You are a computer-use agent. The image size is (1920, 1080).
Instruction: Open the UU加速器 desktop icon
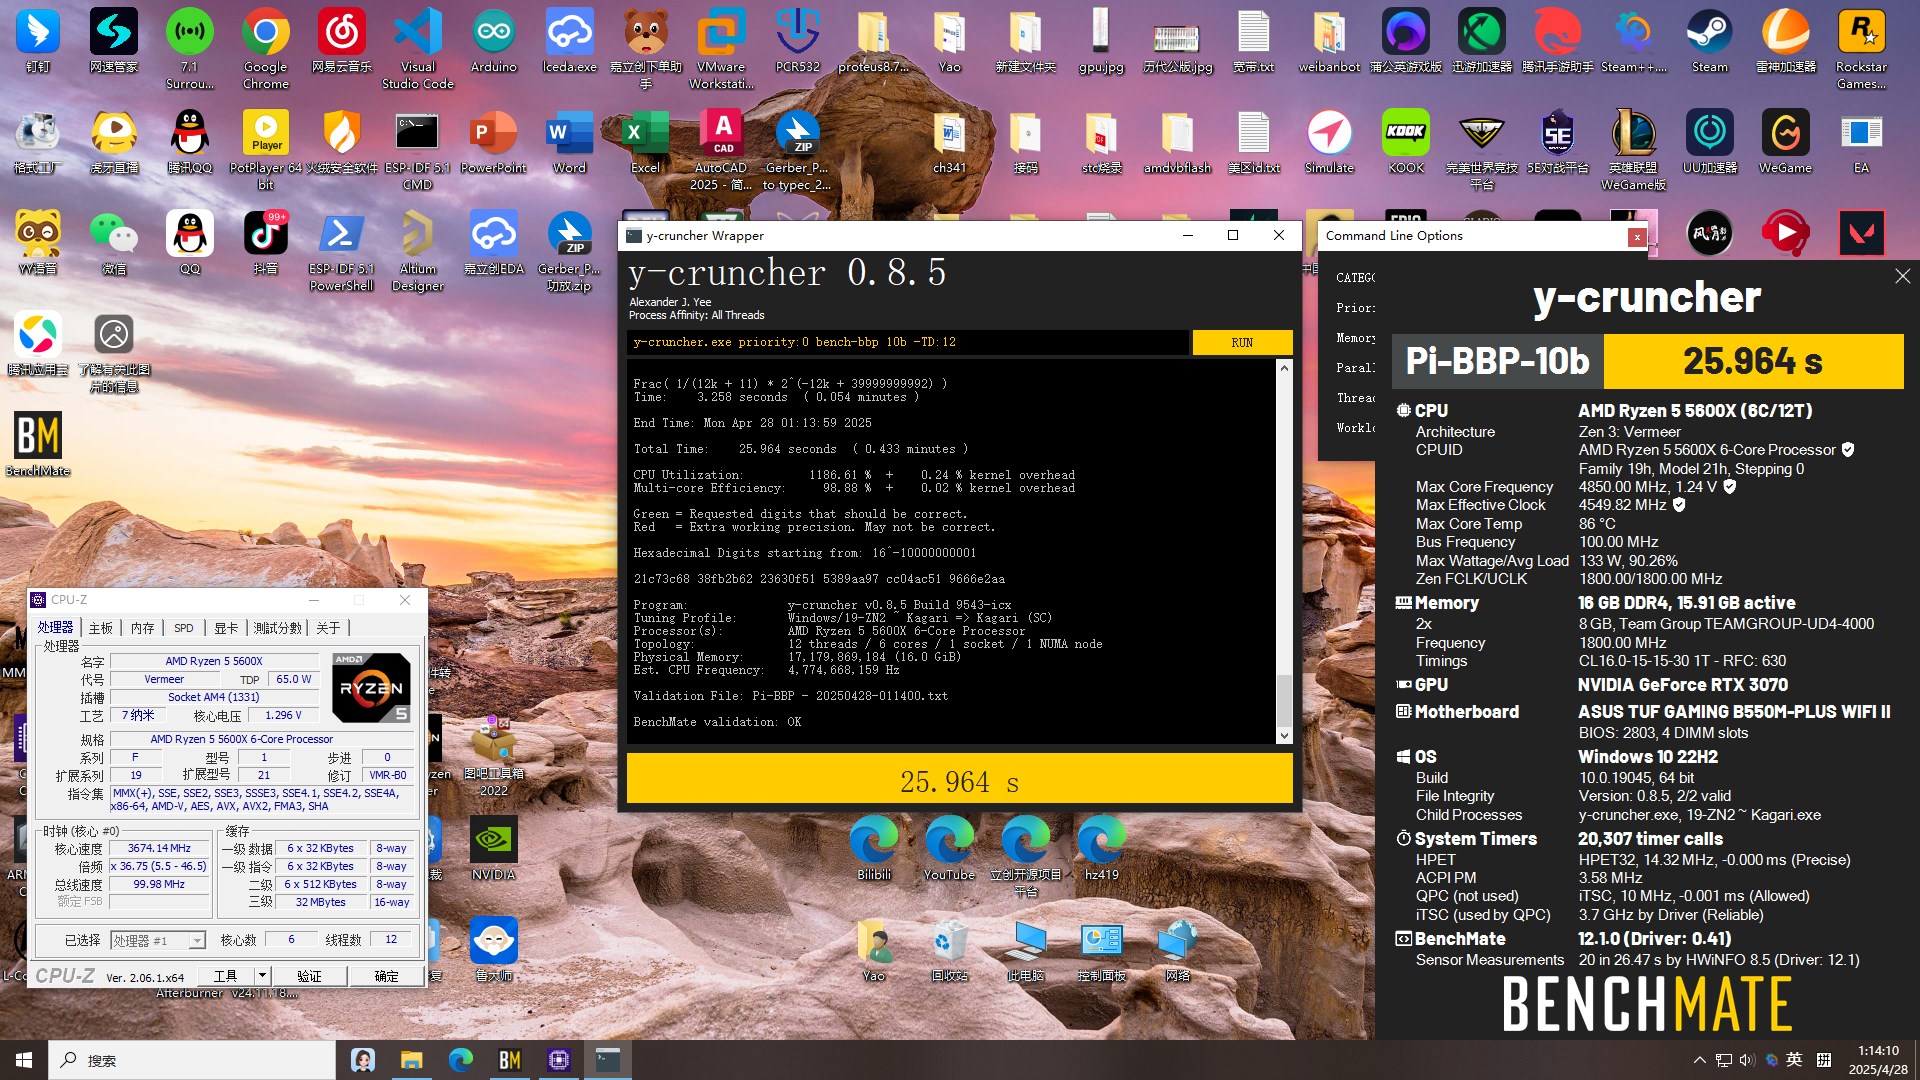pos(1709,142)
